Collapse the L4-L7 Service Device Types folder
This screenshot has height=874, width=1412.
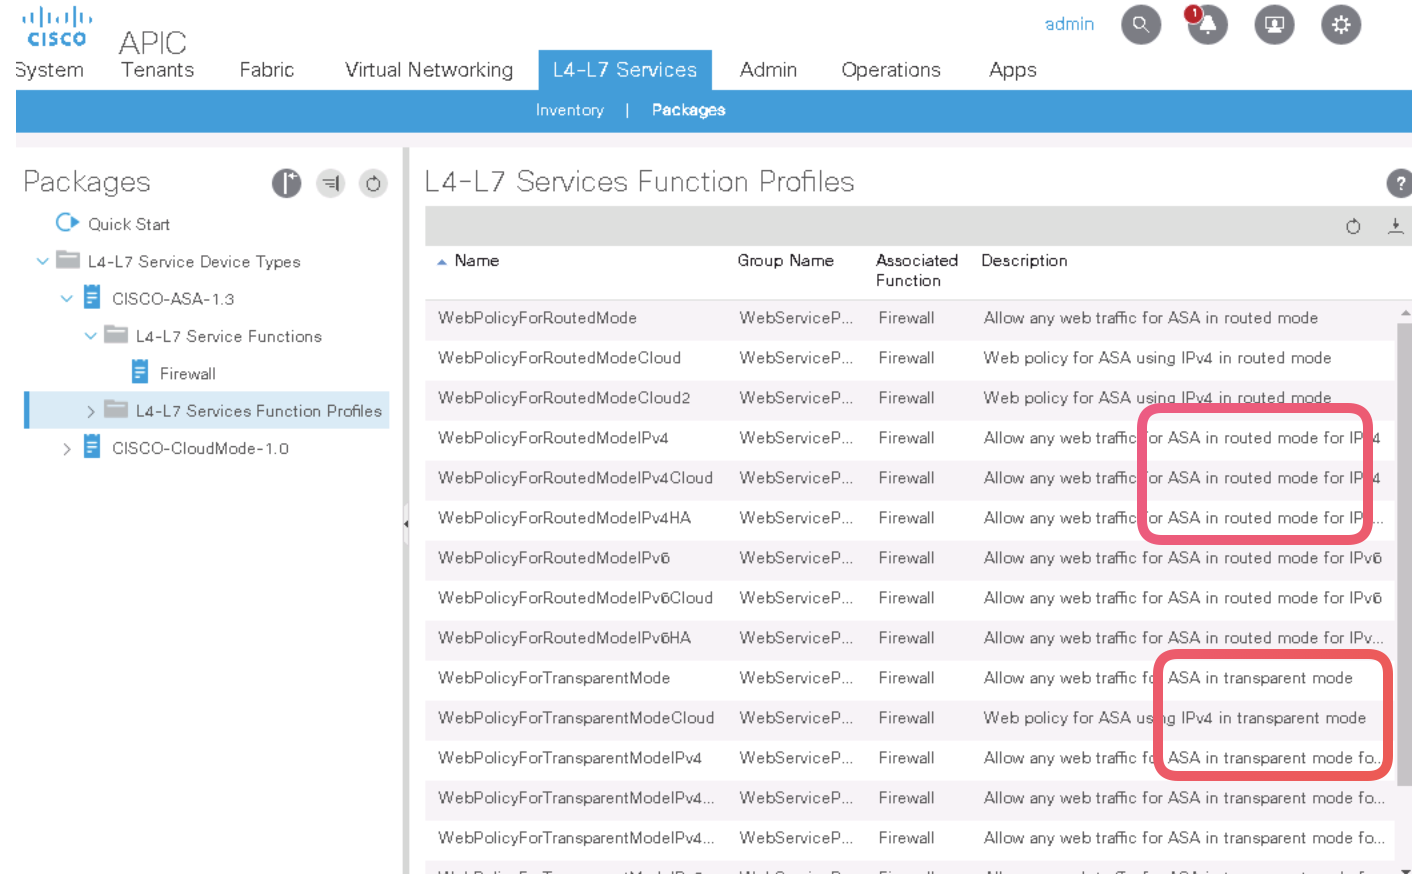(42, 262)
